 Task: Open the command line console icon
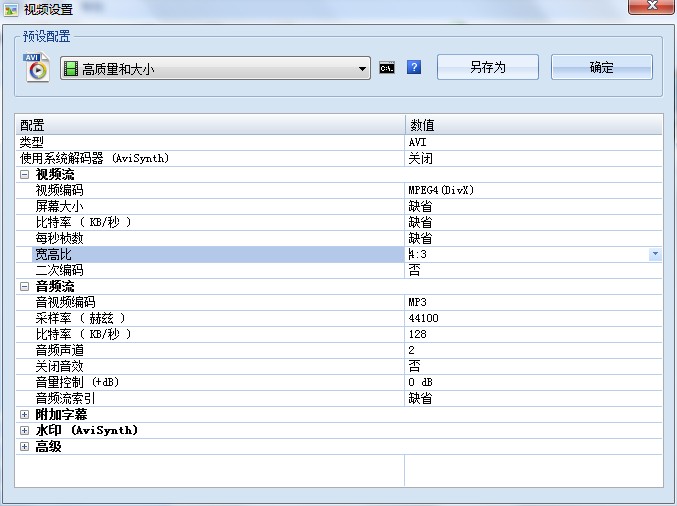[x=386, y=68]
